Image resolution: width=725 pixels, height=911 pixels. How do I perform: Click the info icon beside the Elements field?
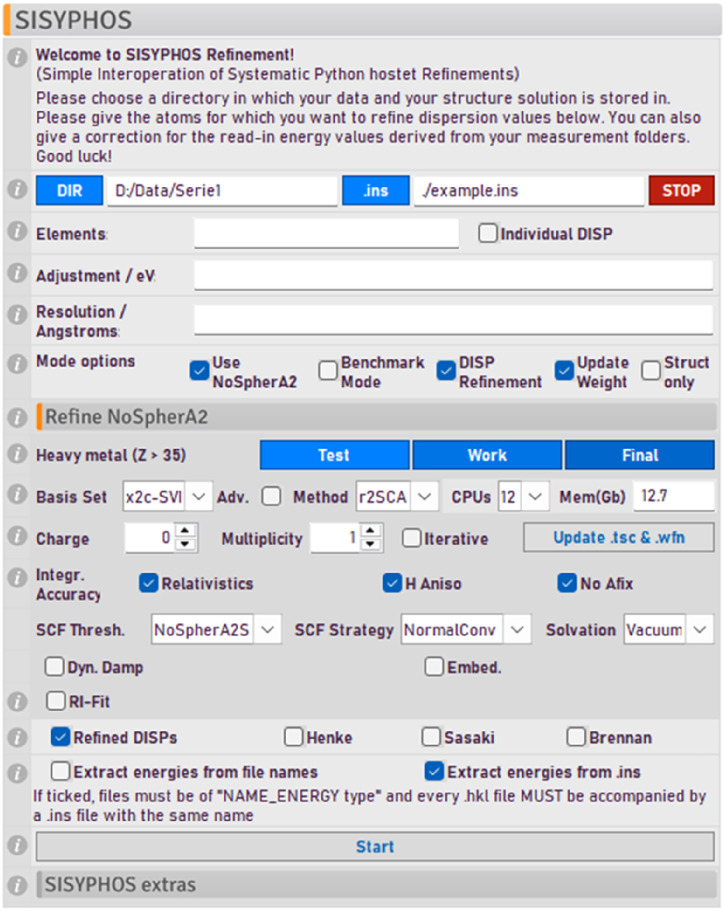[16, 232]
